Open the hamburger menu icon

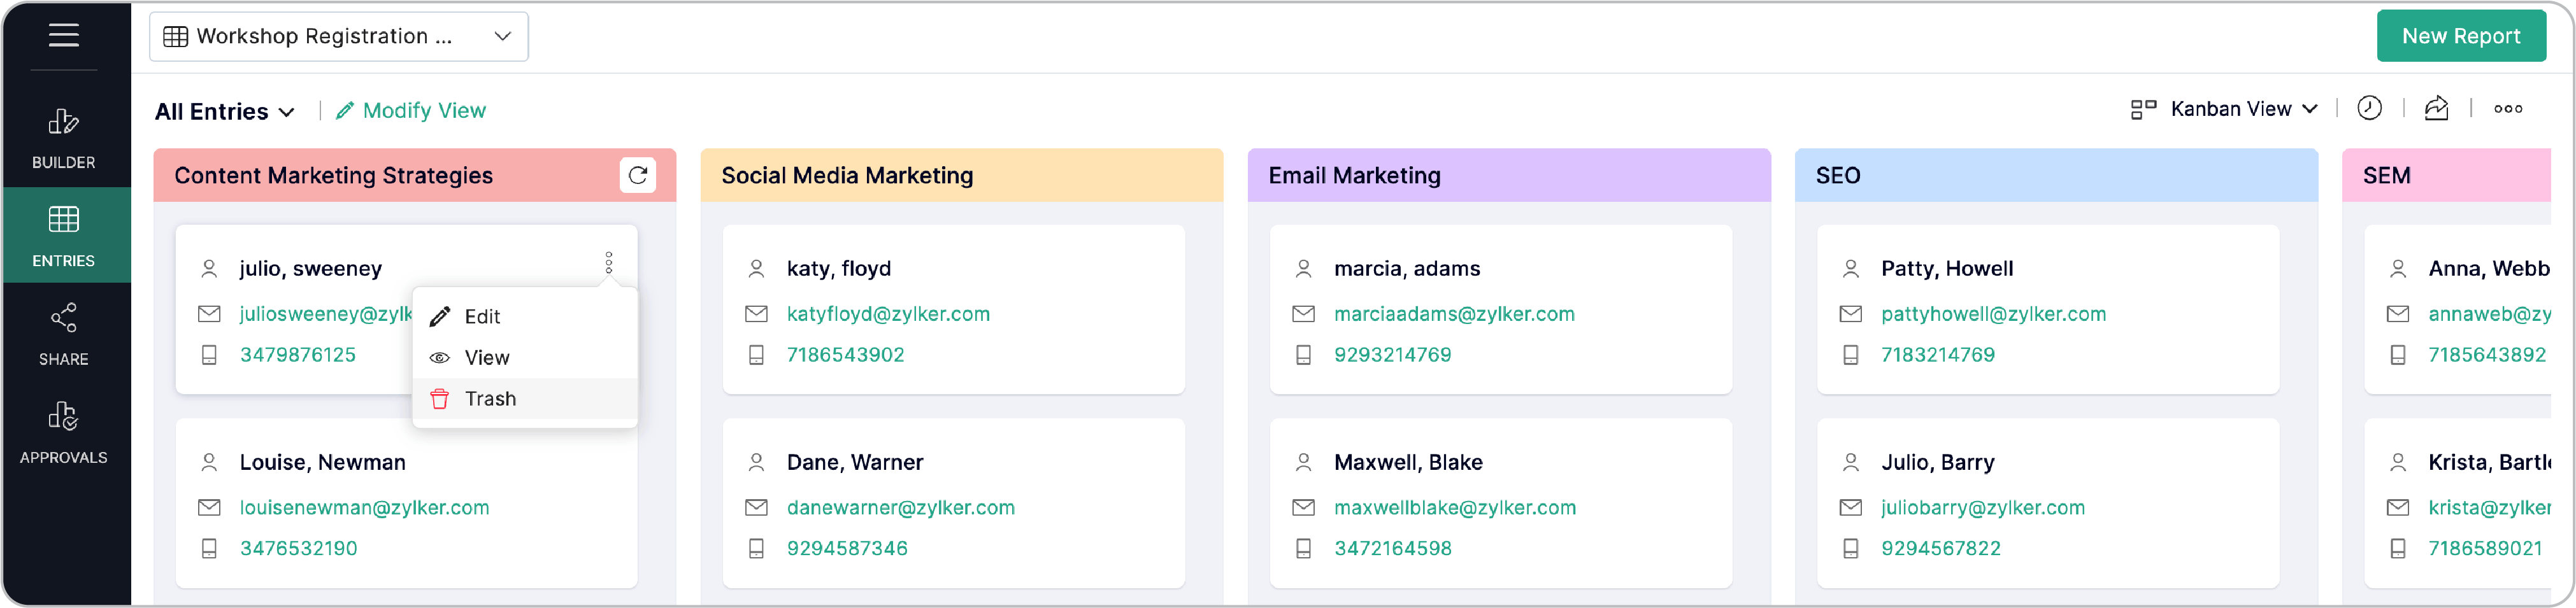(64, 36)
